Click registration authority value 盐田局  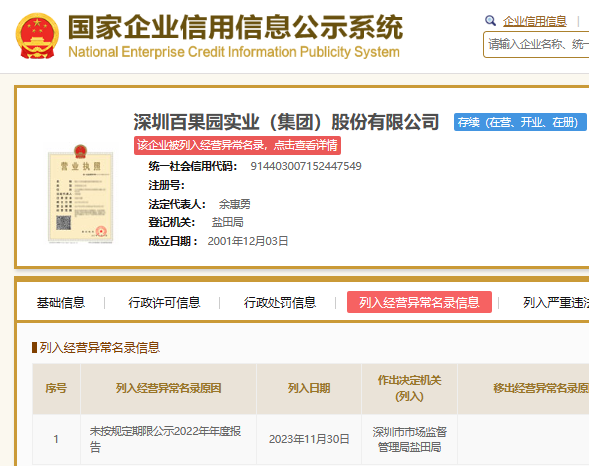(x=228, y=222)
